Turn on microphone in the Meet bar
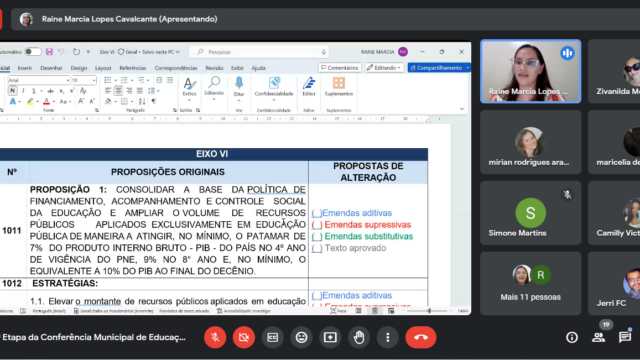The image size is (640, 360). [215, 337]
